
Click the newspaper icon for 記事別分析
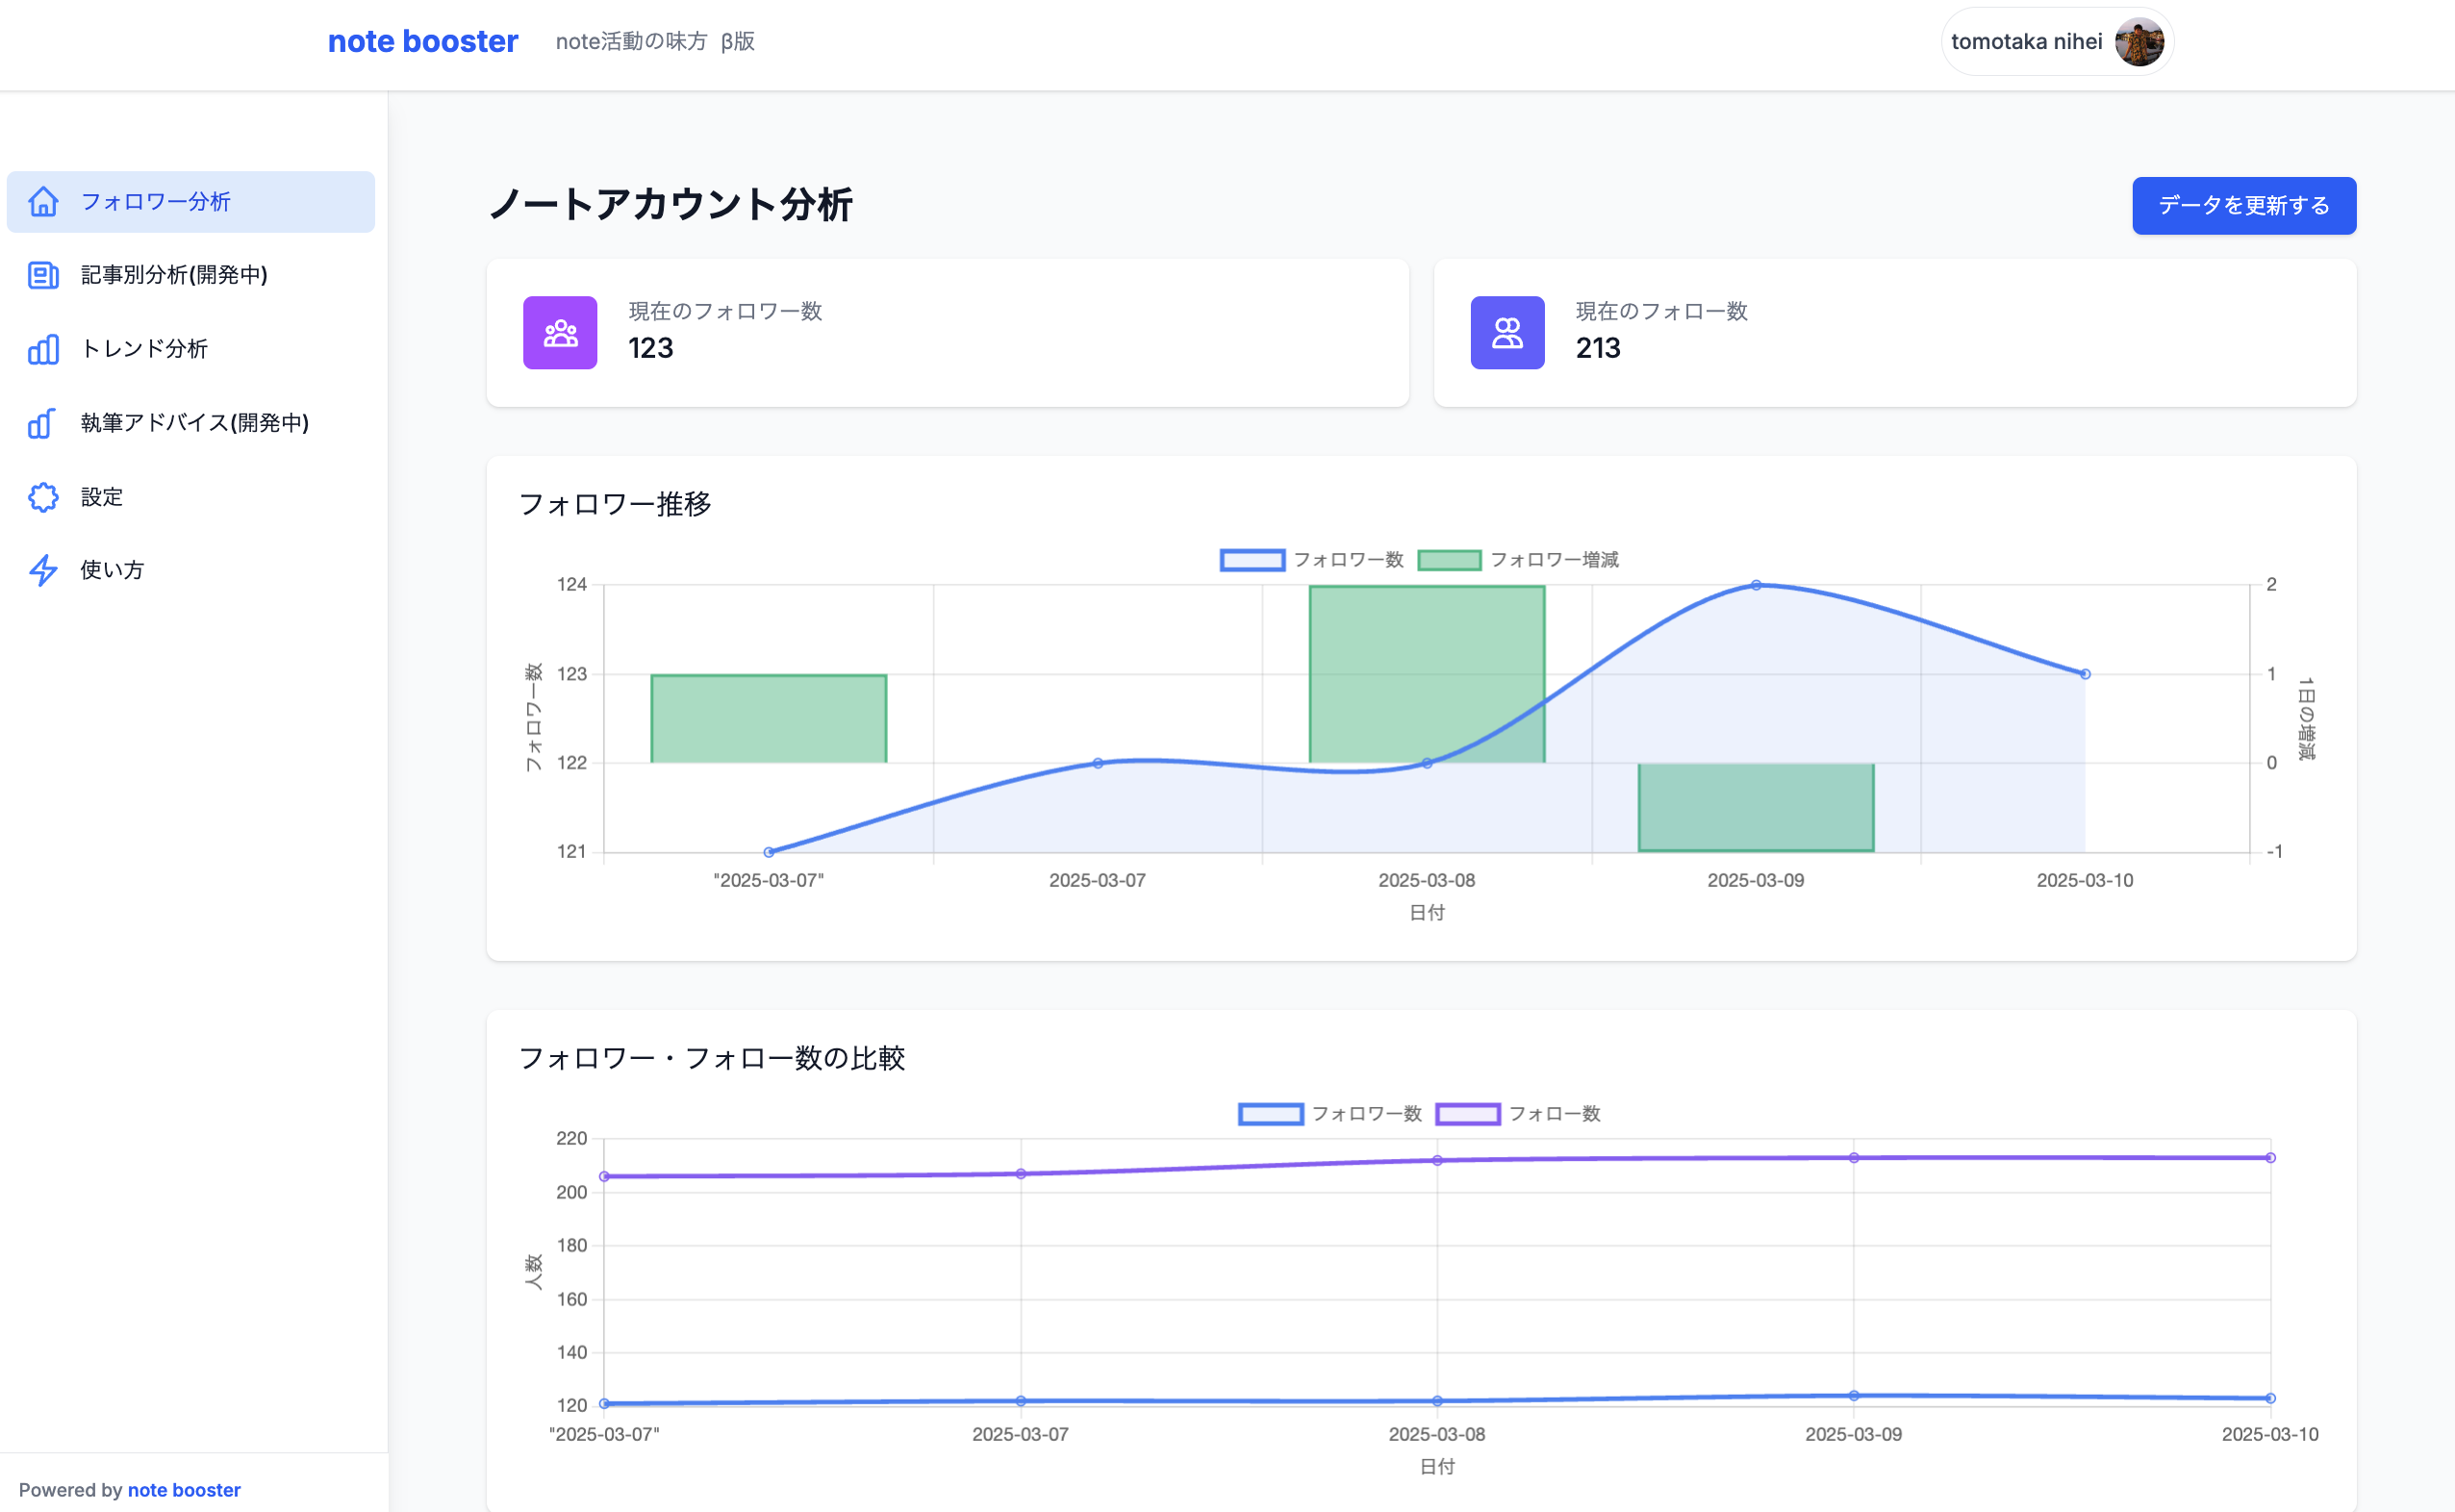point(43,275)
